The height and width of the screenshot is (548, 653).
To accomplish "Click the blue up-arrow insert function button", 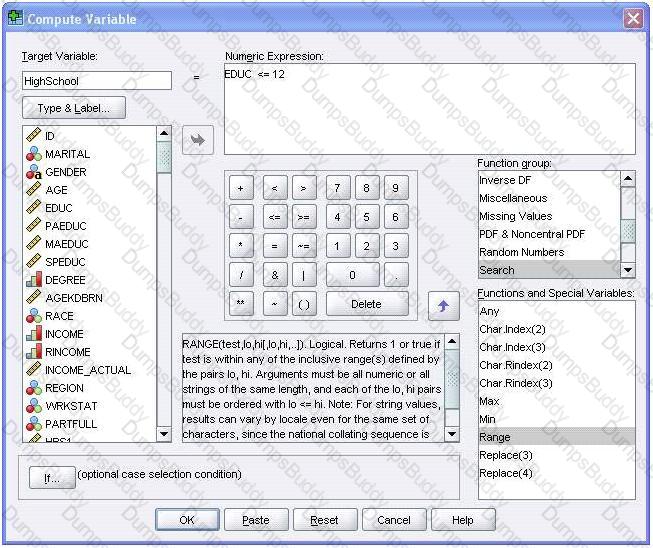I will click(x=444, y=306).
